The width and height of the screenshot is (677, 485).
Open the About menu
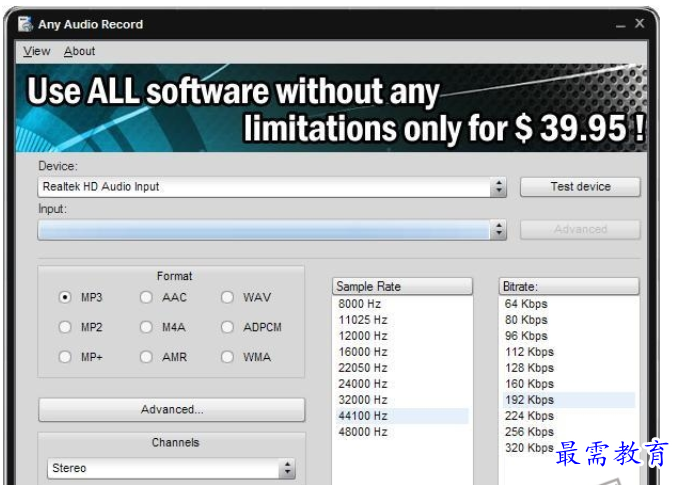pyautogui.click(x=79, y=51)
